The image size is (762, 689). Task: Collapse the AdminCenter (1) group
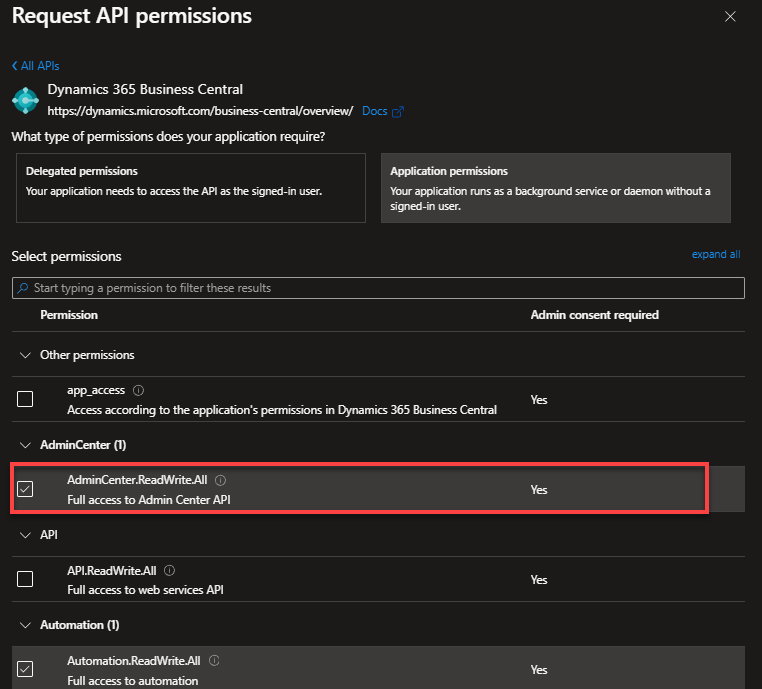[25, 445]
